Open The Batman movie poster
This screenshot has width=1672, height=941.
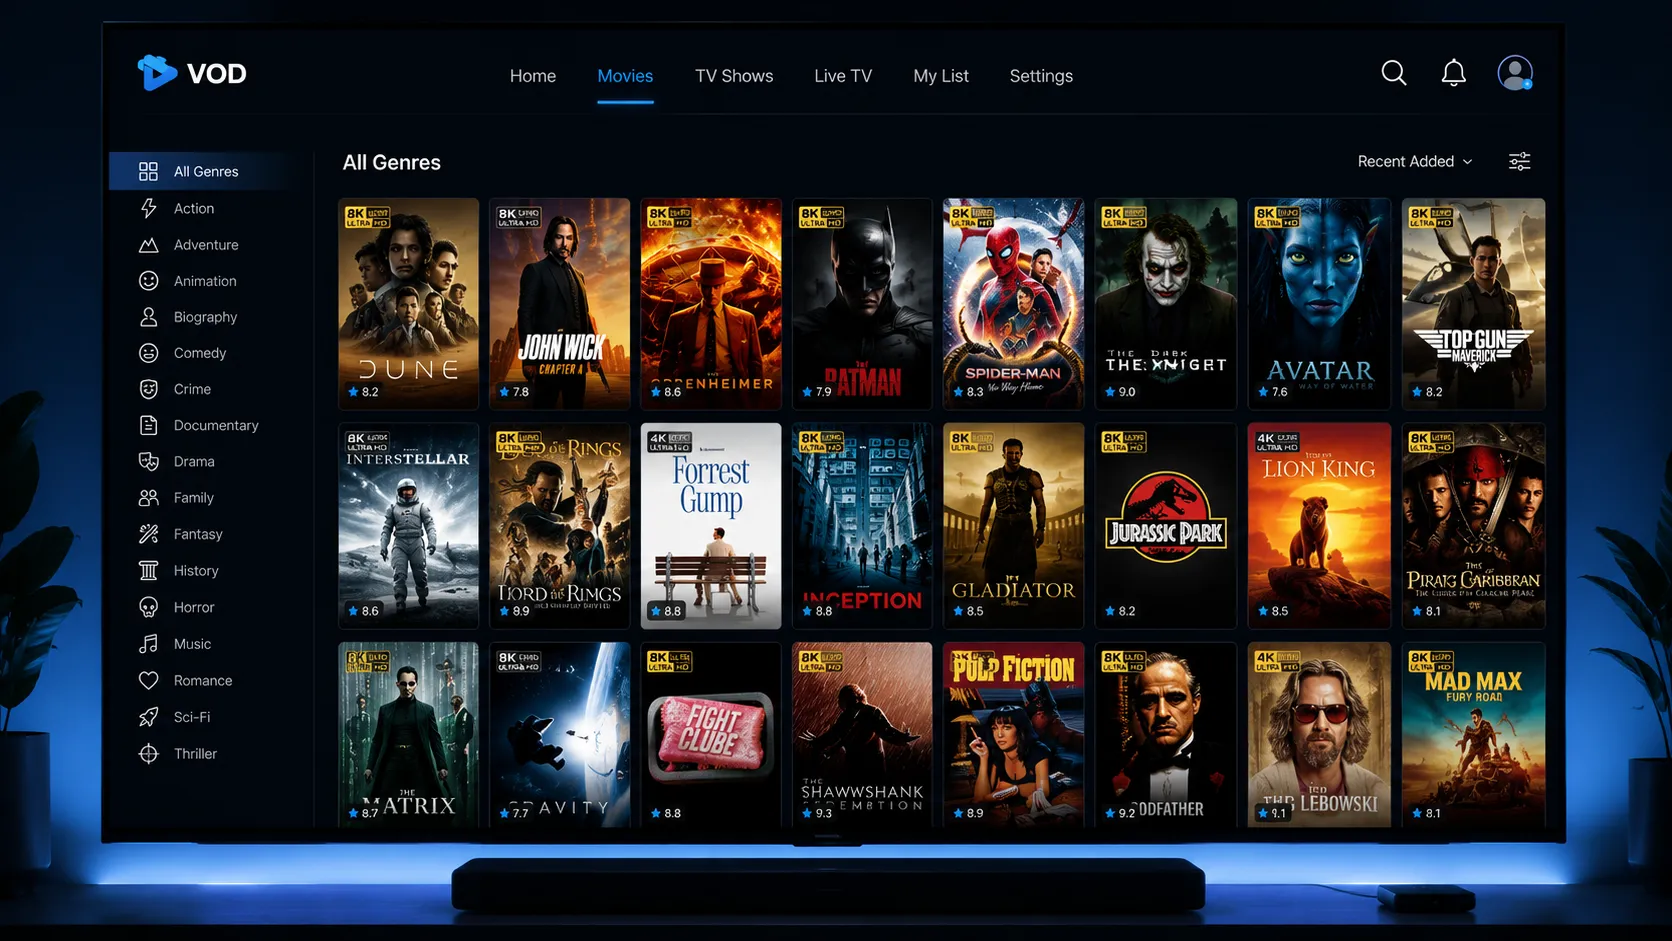862,304
